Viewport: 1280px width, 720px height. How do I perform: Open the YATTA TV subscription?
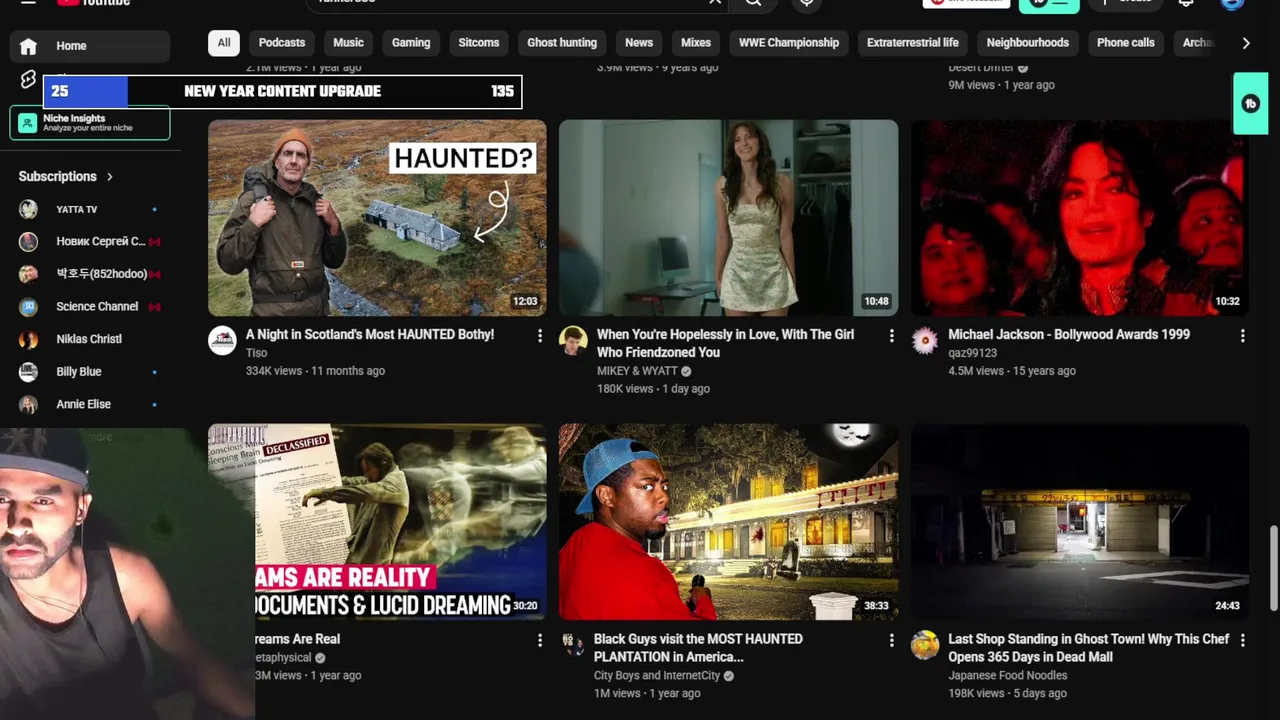point(90,209)
